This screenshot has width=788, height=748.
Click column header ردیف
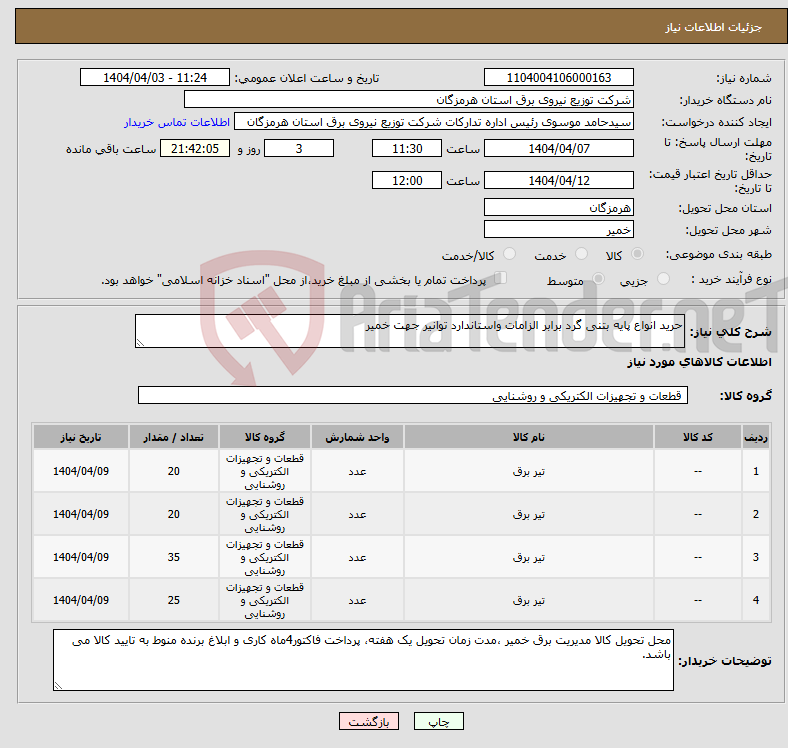(755, 437)
